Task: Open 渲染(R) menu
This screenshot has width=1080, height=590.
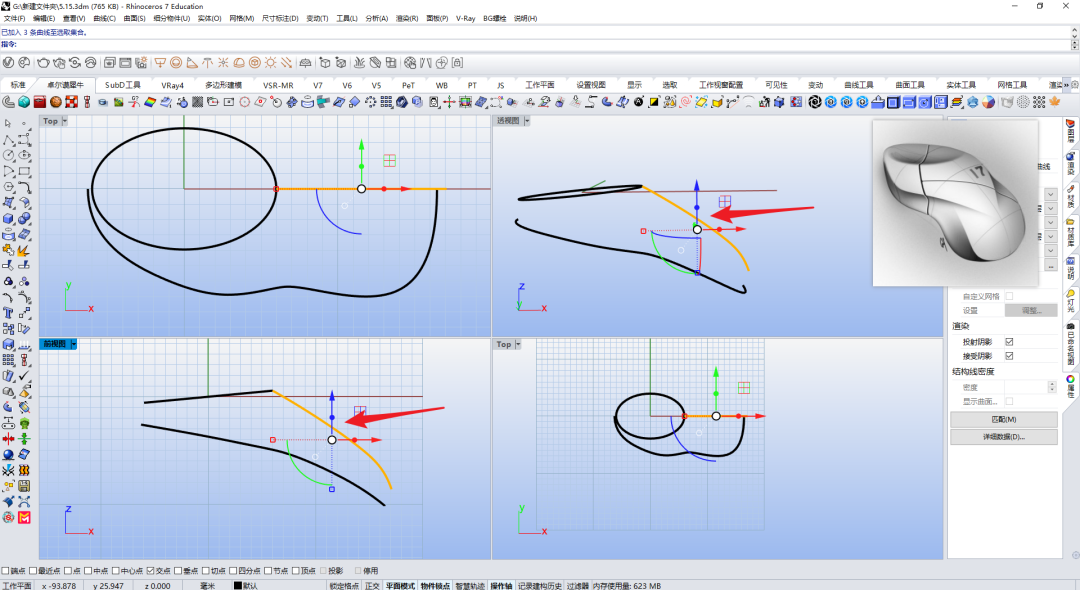Action: (406, 19)
